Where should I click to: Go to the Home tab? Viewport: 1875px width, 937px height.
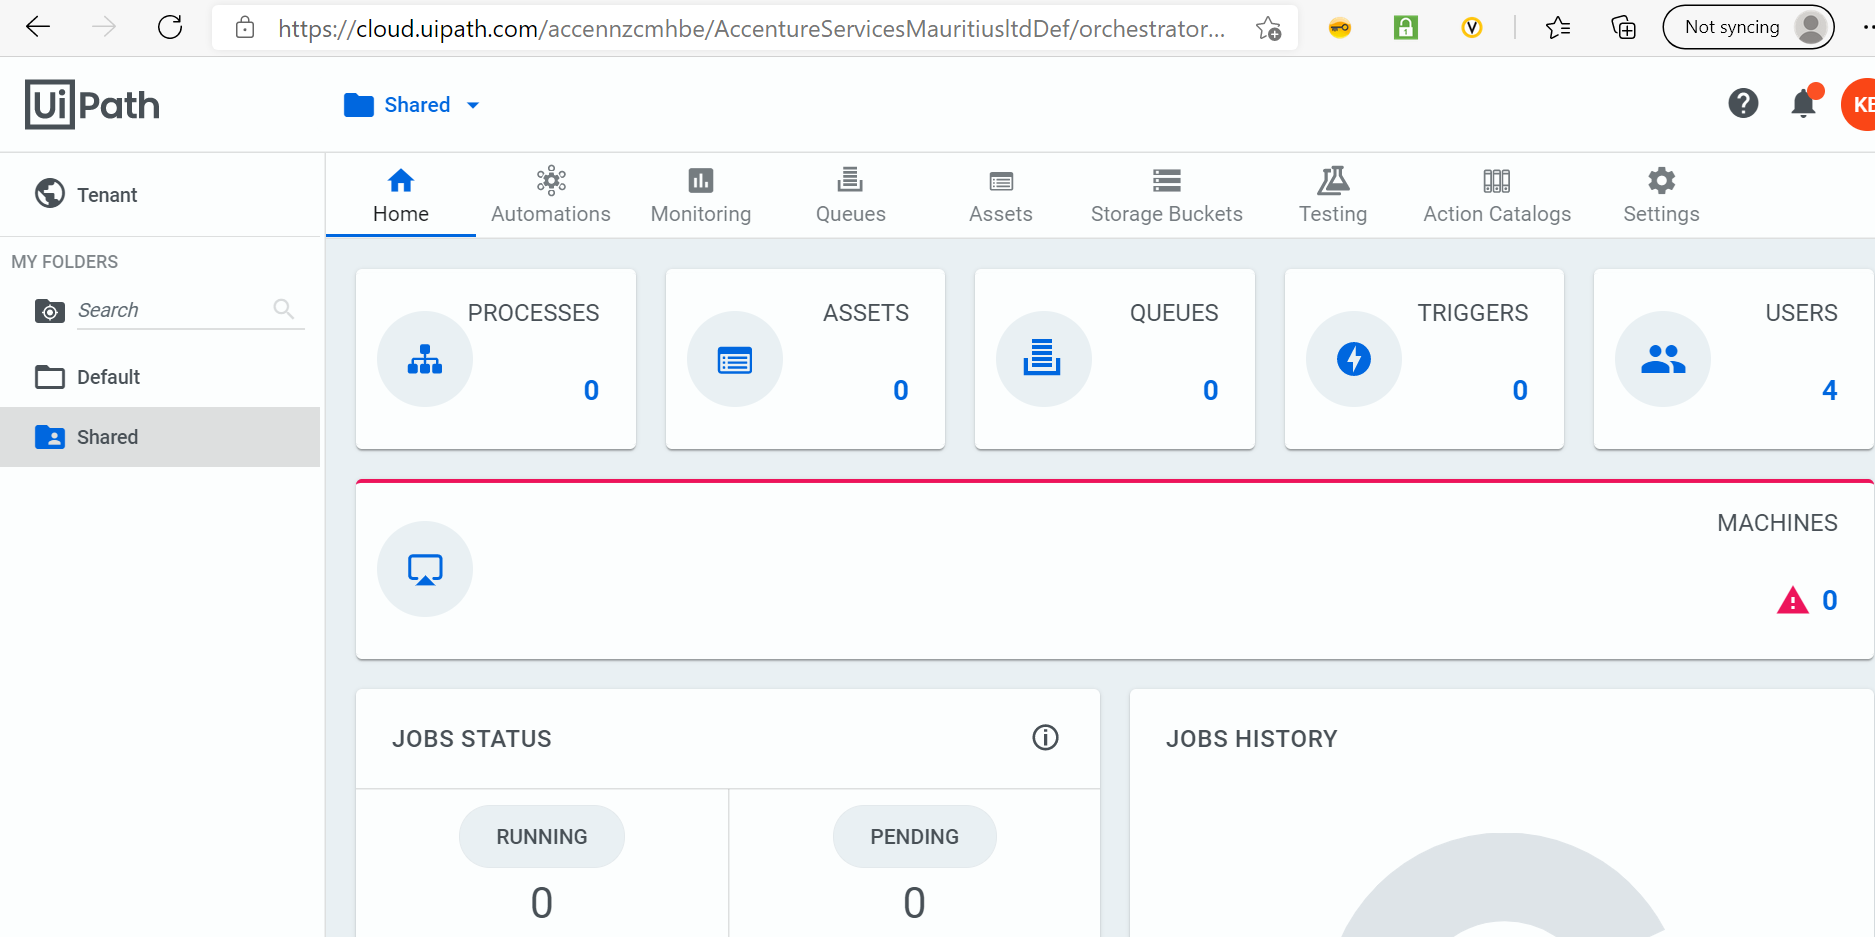pyautogui.click(x=400, y=196)
